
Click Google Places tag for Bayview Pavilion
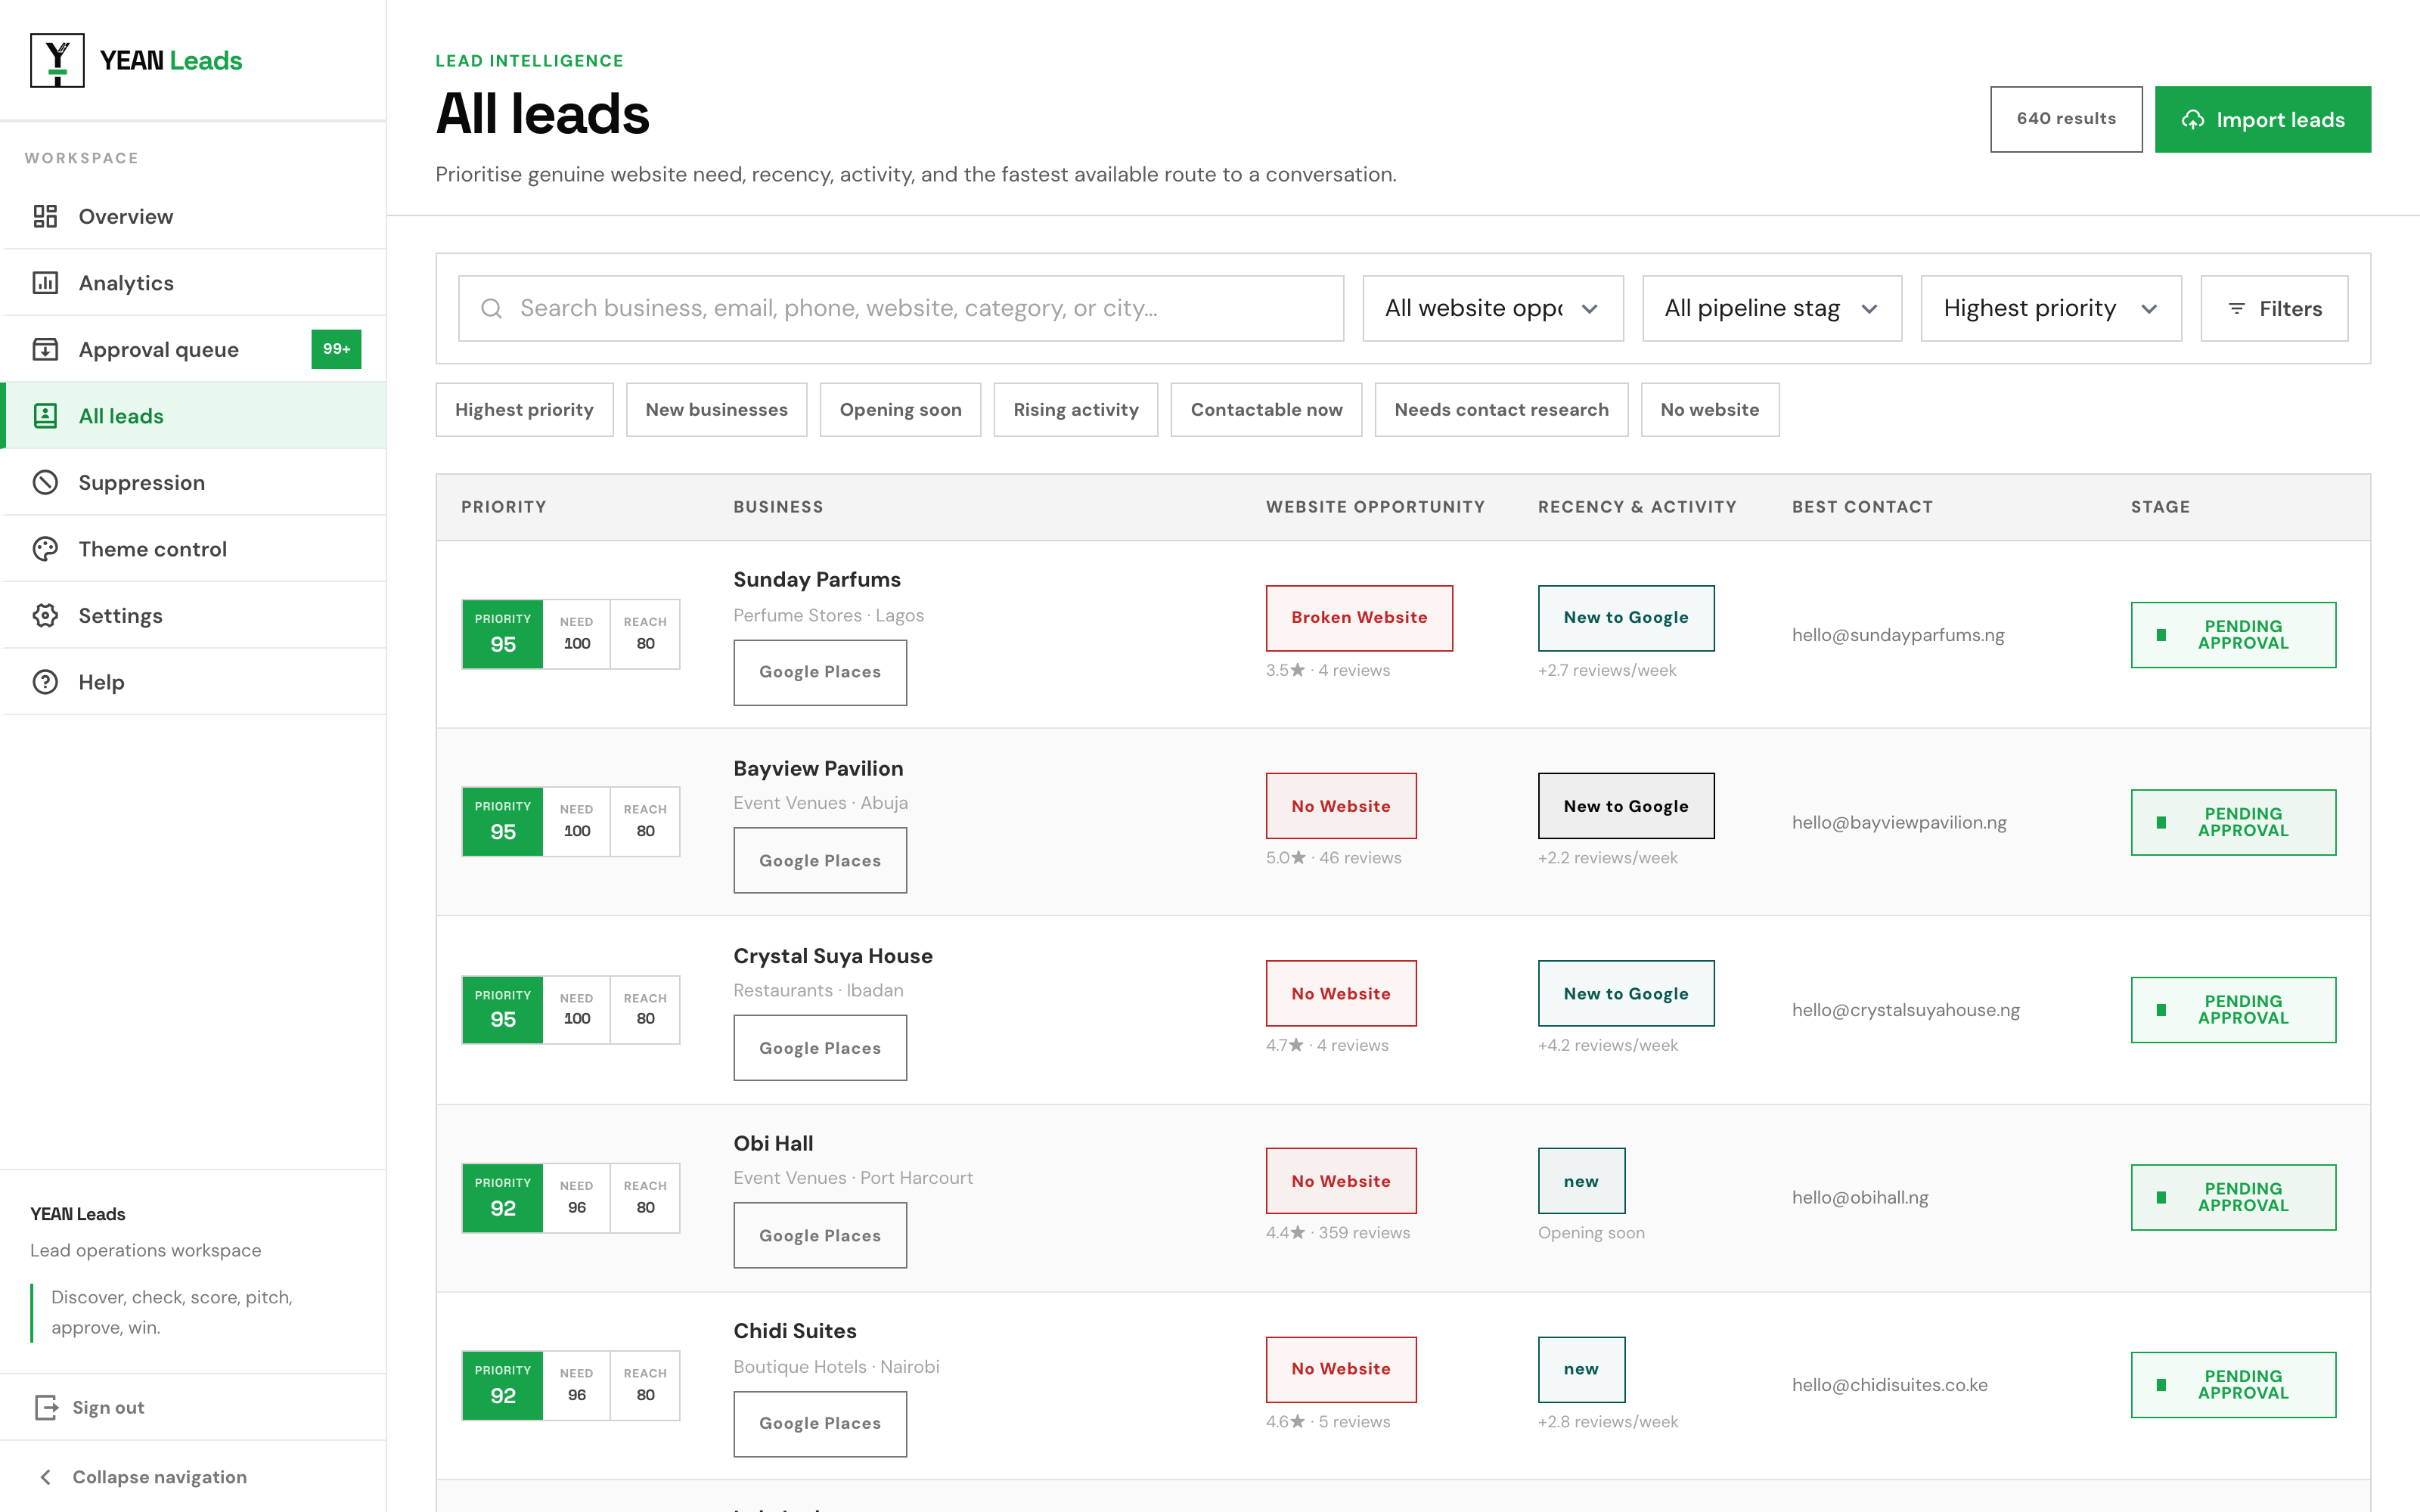tap(820, 861)
